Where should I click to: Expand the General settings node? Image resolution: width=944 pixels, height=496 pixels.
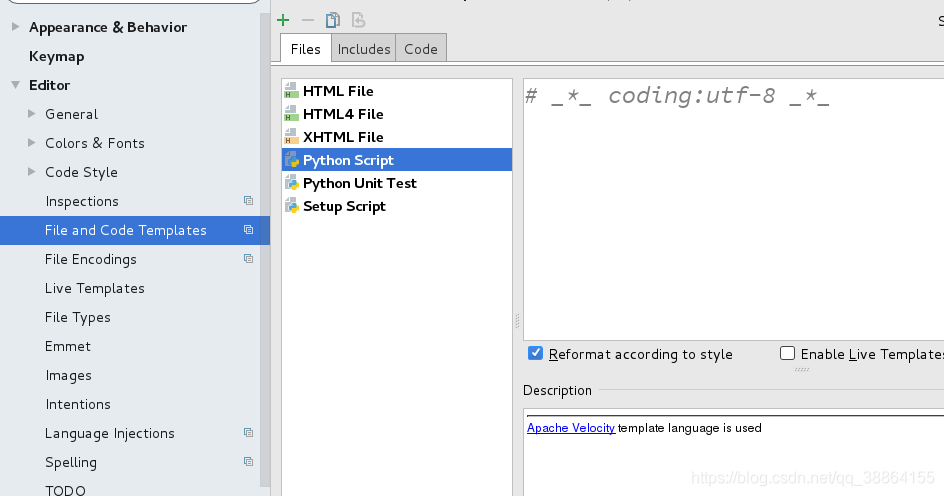(32, 113)
